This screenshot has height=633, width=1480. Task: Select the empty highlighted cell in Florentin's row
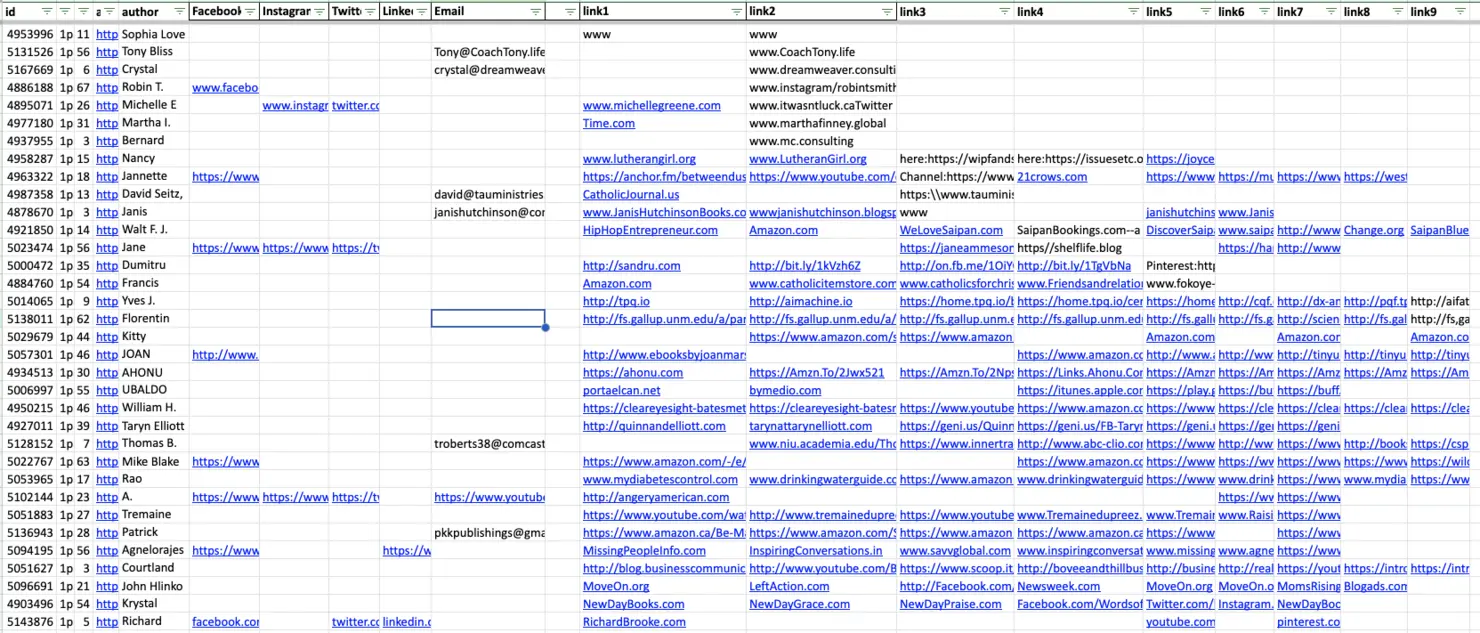(x=486, y=318)
